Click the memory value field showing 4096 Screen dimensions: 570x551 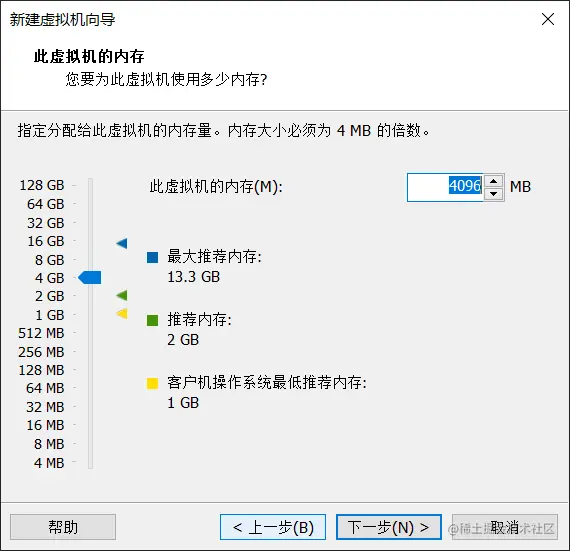445,187
